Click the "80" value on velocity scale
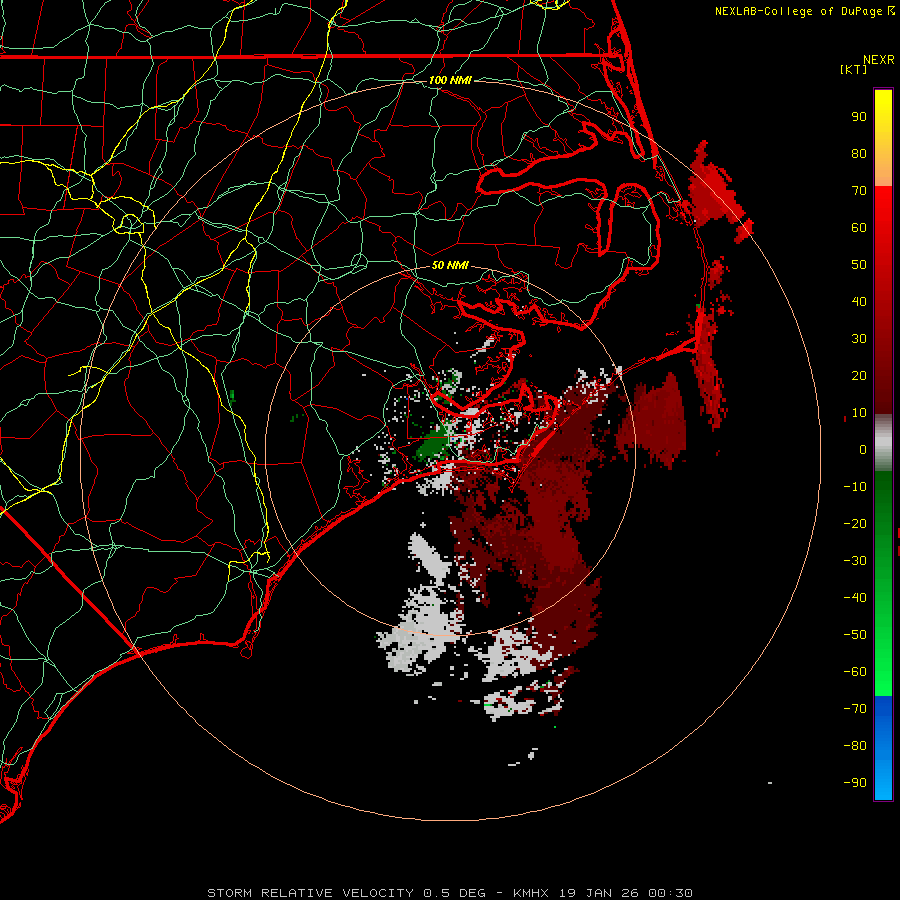The height and width of the screenshot is (900, 900). (859, 153)
